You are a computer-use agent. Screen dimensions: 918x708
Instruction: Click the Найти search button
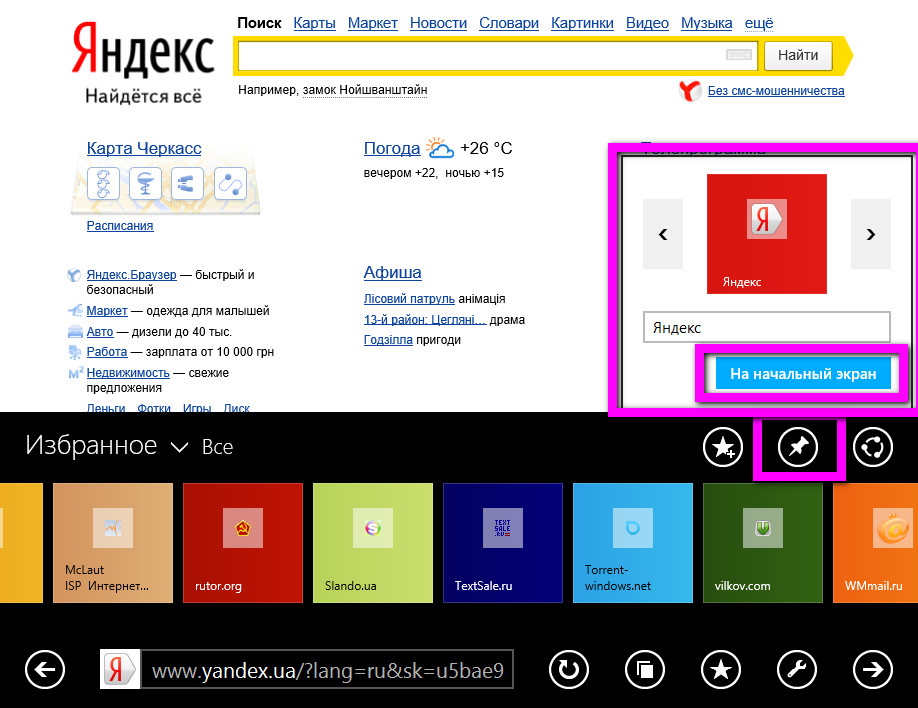[798, 55]
